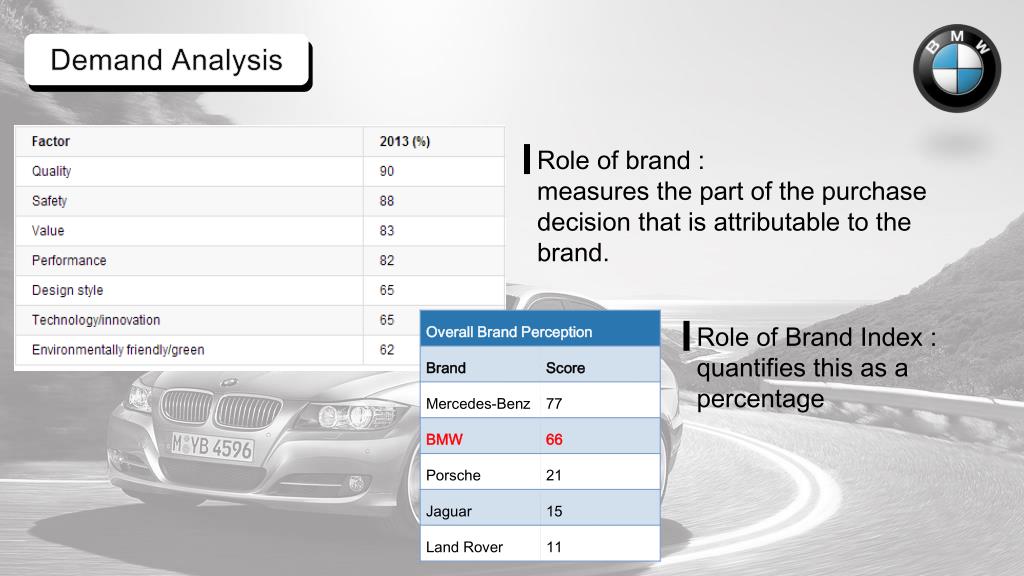
Task: Select the Jaguar score 15
Action: pos(600,508)
